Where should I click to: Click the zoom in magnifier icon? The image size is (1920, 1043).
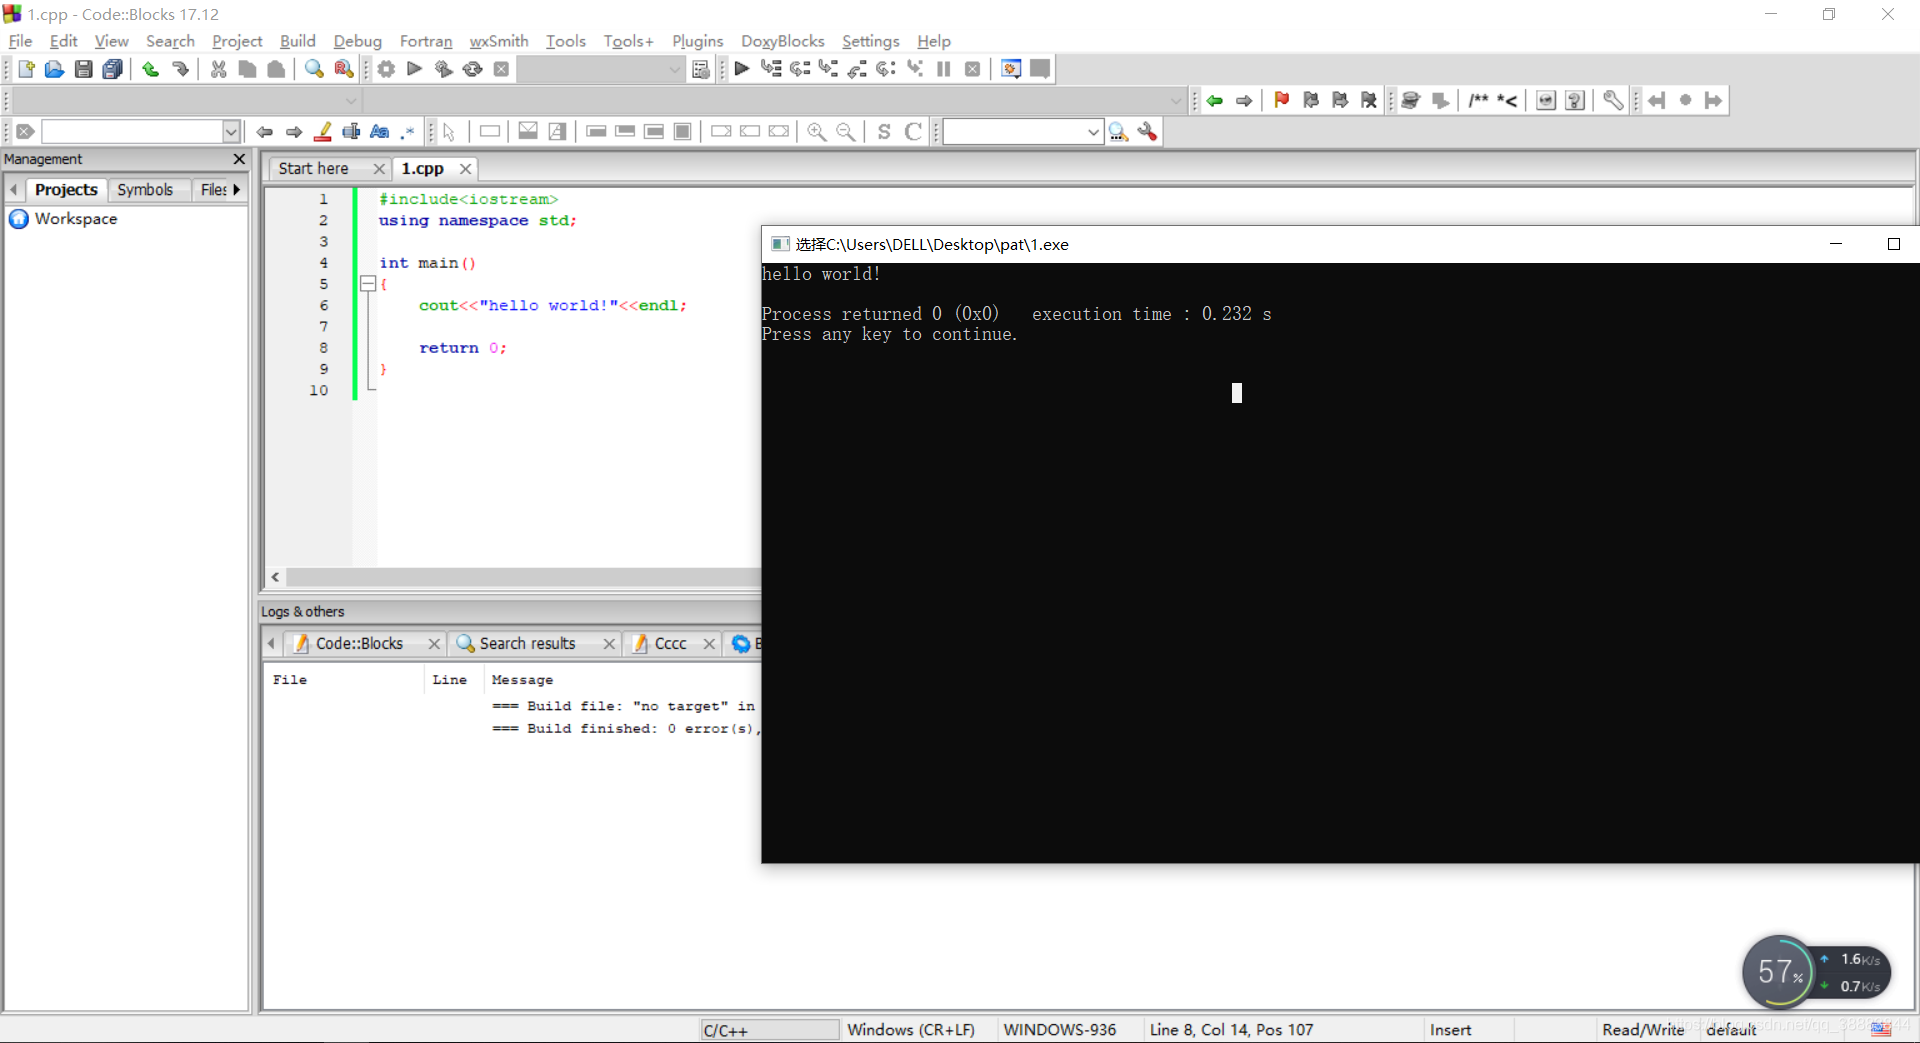point(817,131)
